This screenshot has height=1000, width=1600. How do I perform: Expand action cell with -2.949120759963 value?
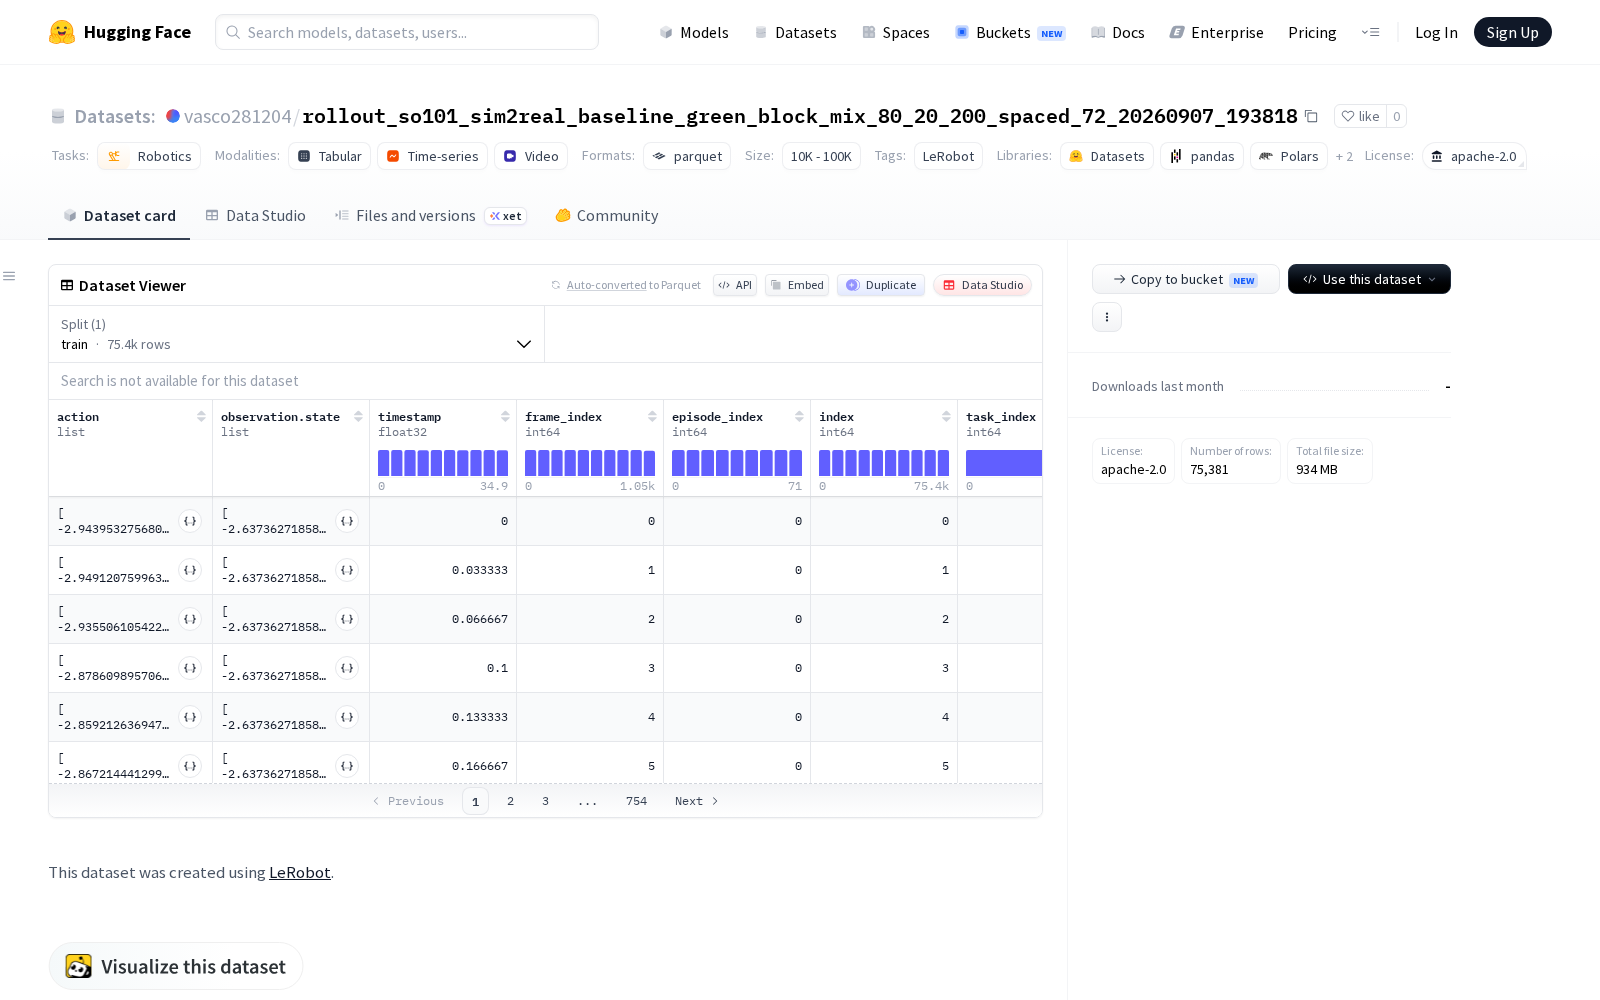tap(190, 570)
